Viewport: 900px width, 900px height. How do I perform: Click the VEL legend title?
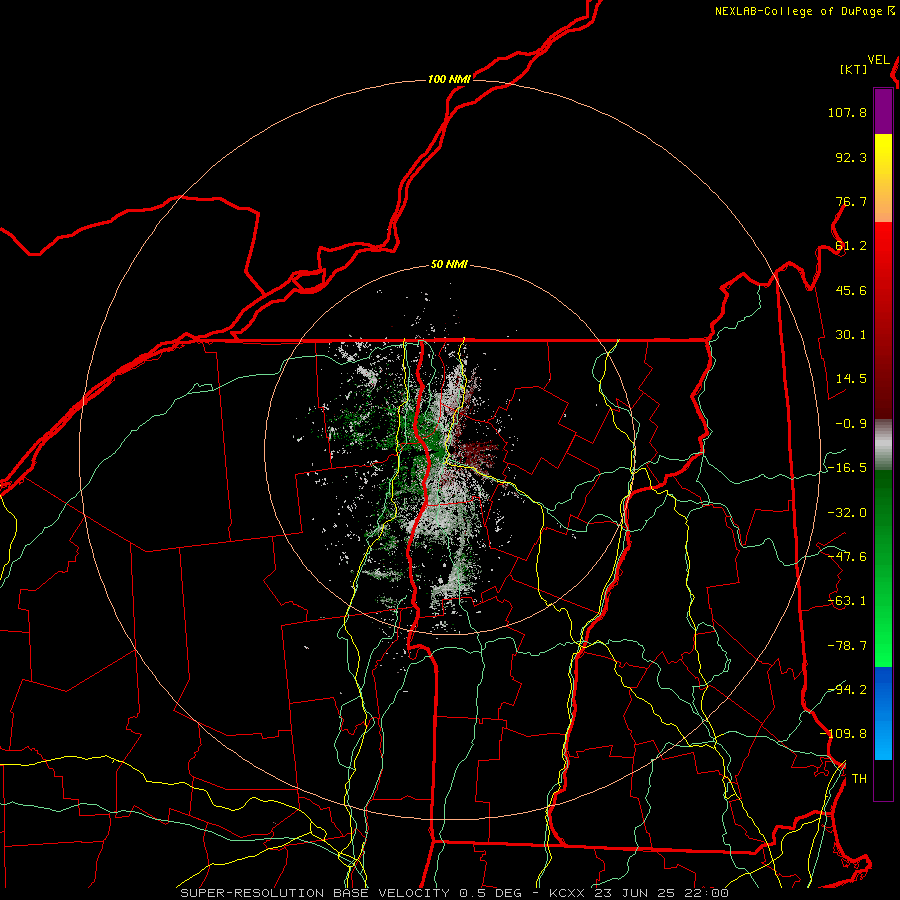(878, 60)
